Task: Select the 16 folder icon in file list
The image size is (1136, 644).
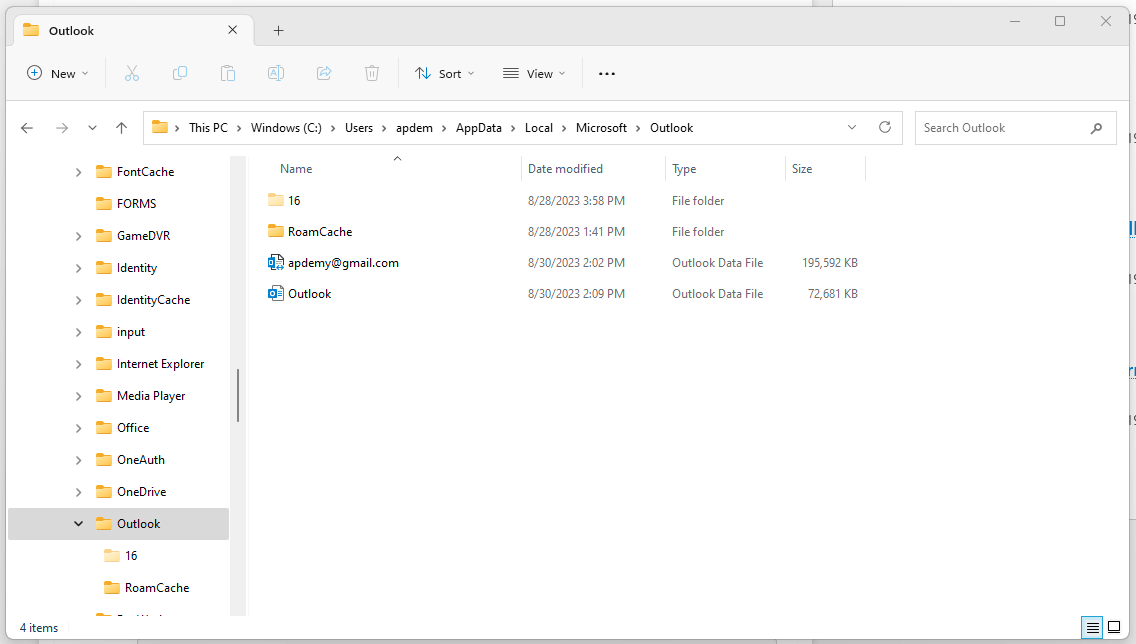Action: [275, 200]
